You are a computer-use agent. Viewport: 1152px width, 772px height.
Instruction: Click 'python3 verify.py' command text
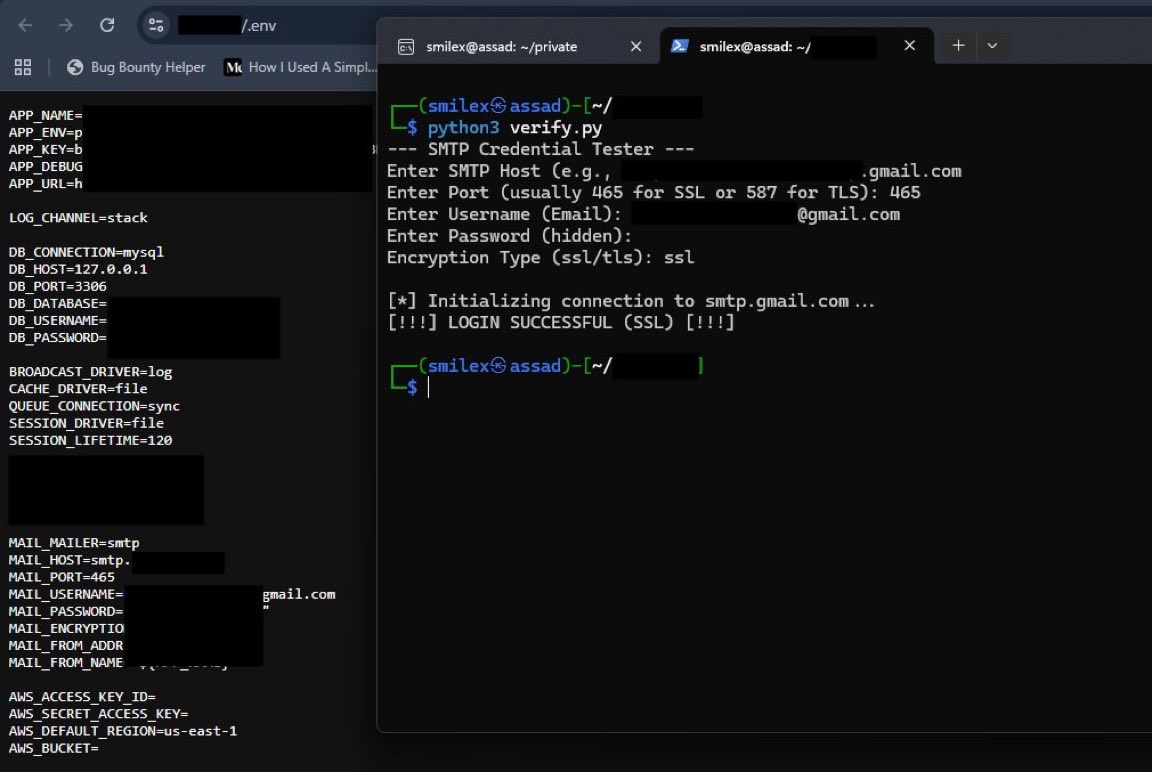[514, 128]
